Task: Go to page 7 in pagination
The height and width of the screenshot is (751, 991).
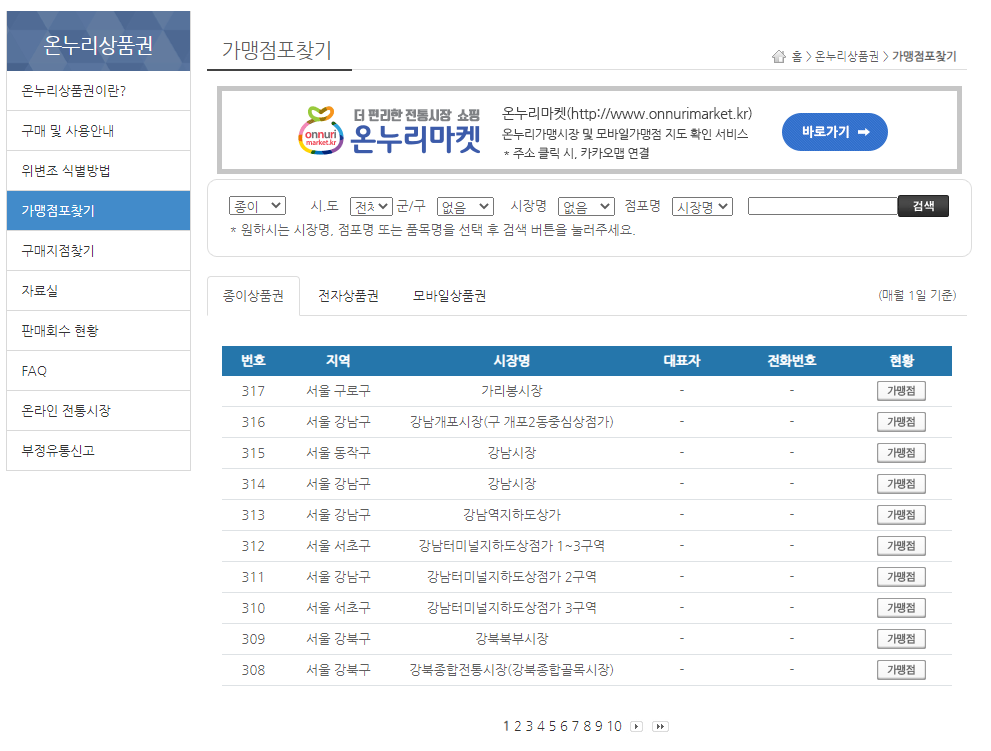Action: [576, 726]
